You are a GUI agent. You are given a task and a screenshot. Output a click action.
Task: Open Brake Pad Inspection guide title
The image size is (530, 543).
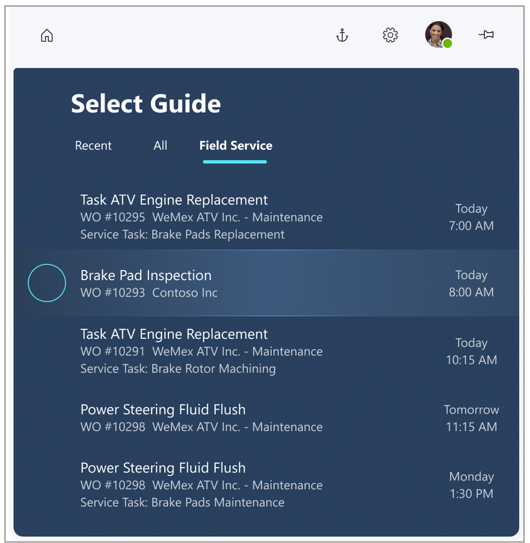(x=146, y=275)
